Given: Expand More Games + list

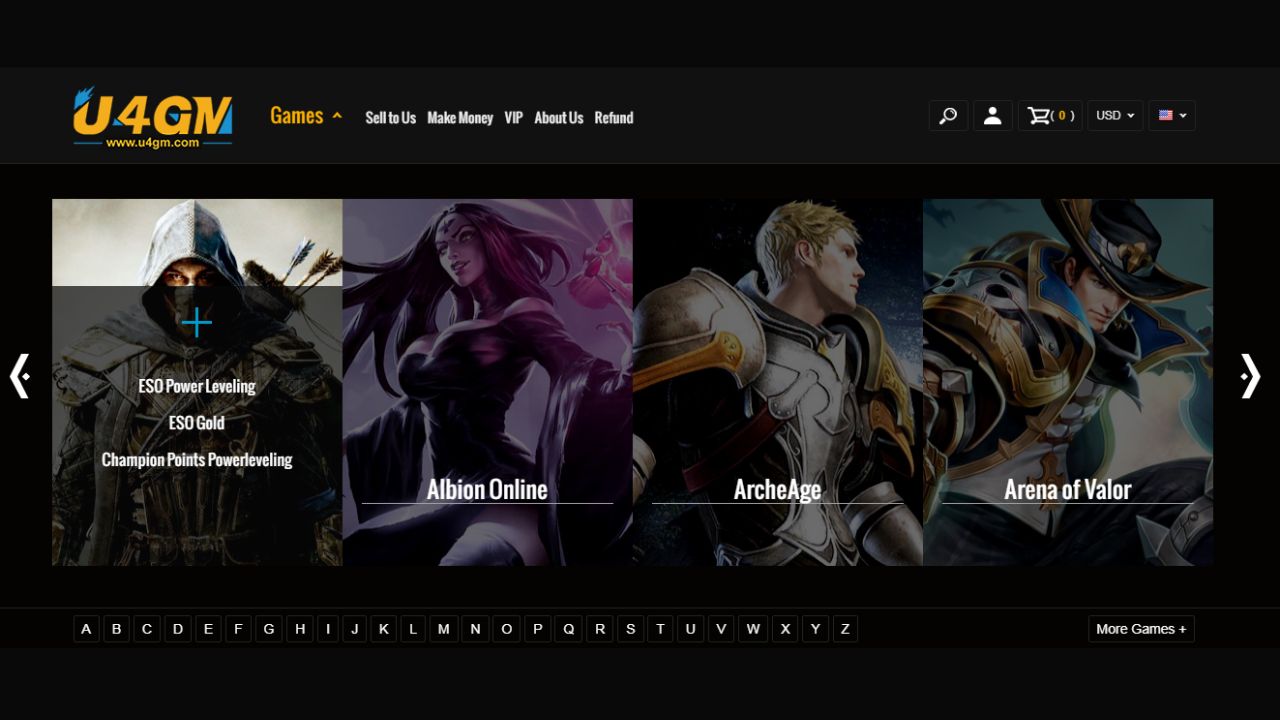Looking at the screenshot, I should pos(1141,629).
